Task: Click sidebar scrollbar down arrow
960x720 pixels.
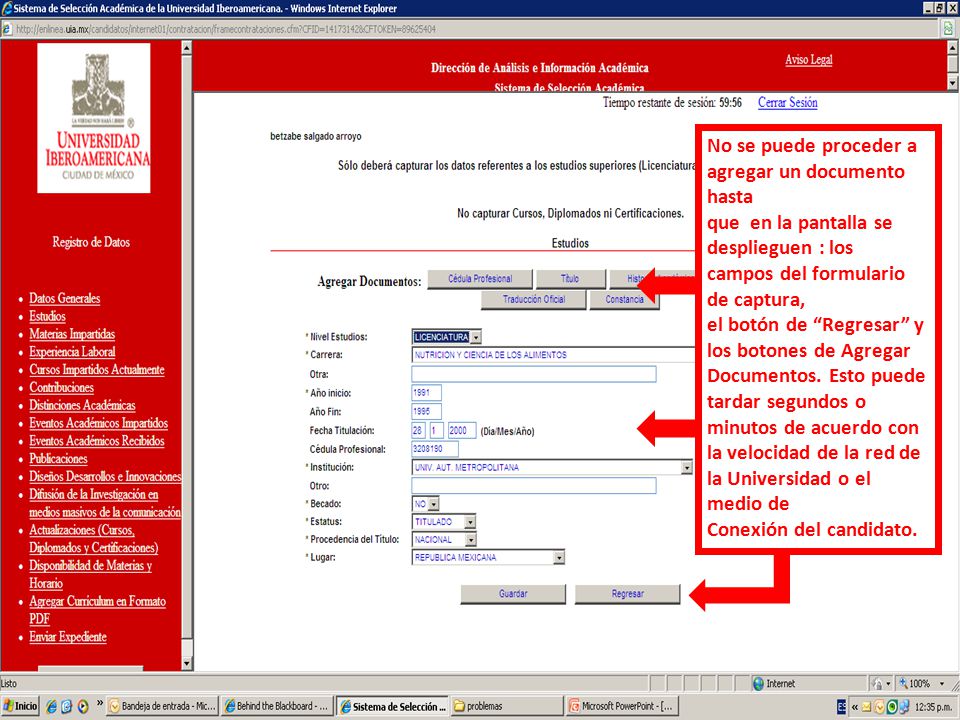Action: coord(187,663)
